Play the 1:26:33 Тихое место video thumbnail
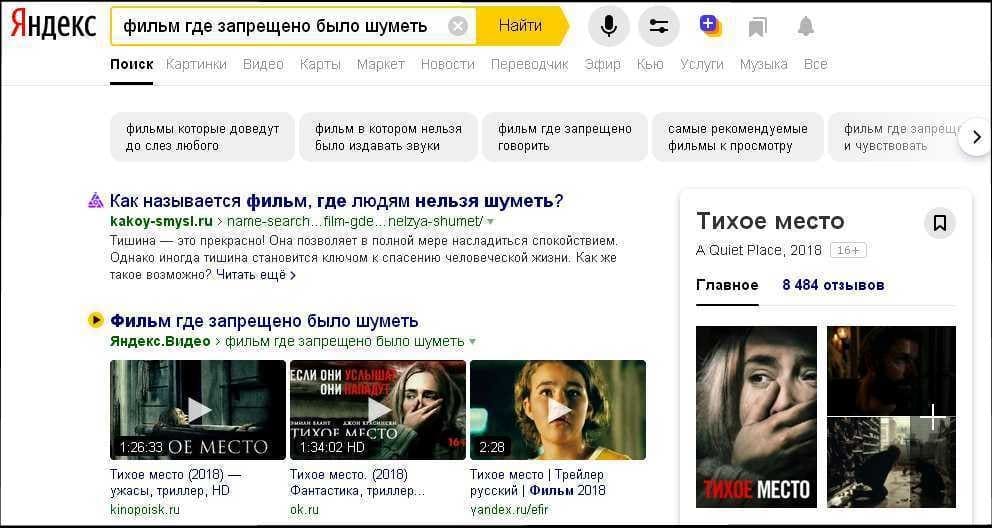Screen dimensions: 992x528 (x=198, y=410)
